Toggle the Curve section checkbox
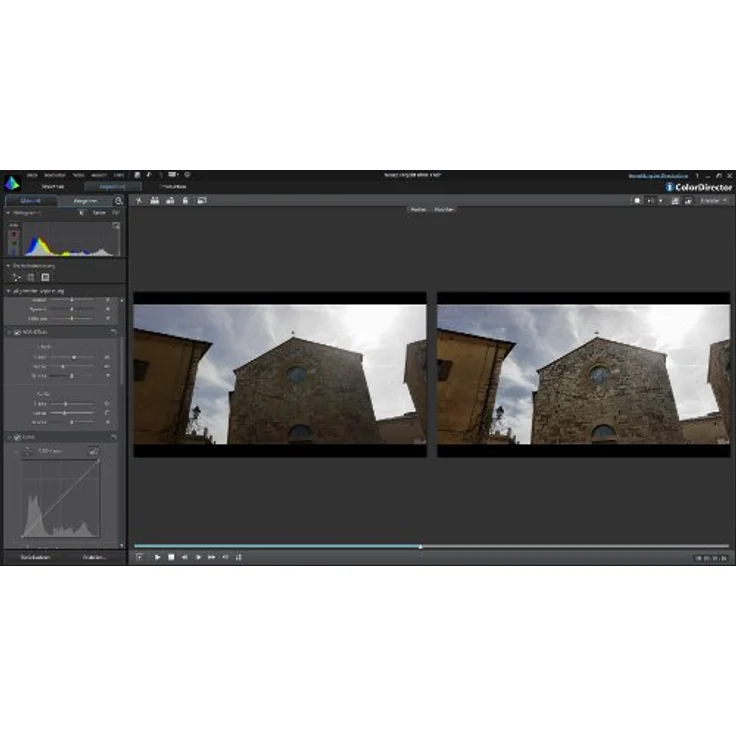This screenshot has width=736, height=736. click(17, 437)
